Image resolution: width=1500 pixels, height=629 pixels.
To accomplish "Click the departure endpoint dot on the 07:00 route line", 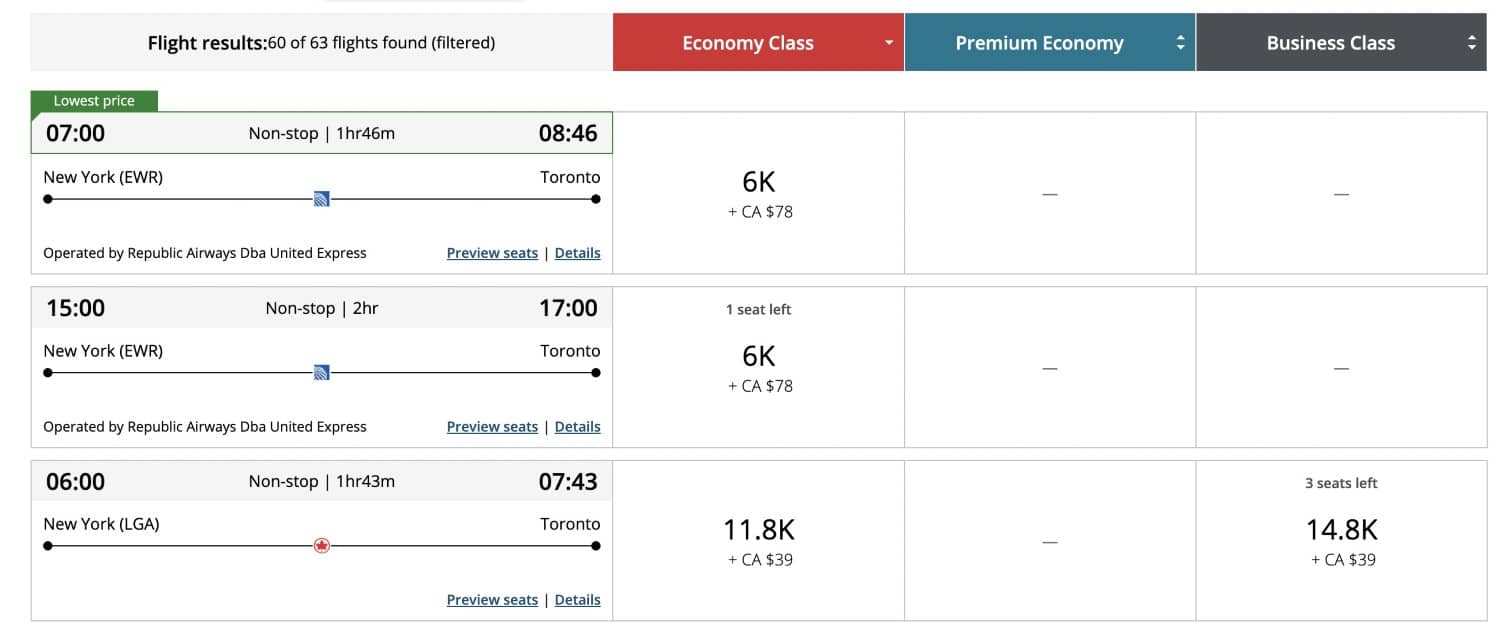I will pos(47,198).
